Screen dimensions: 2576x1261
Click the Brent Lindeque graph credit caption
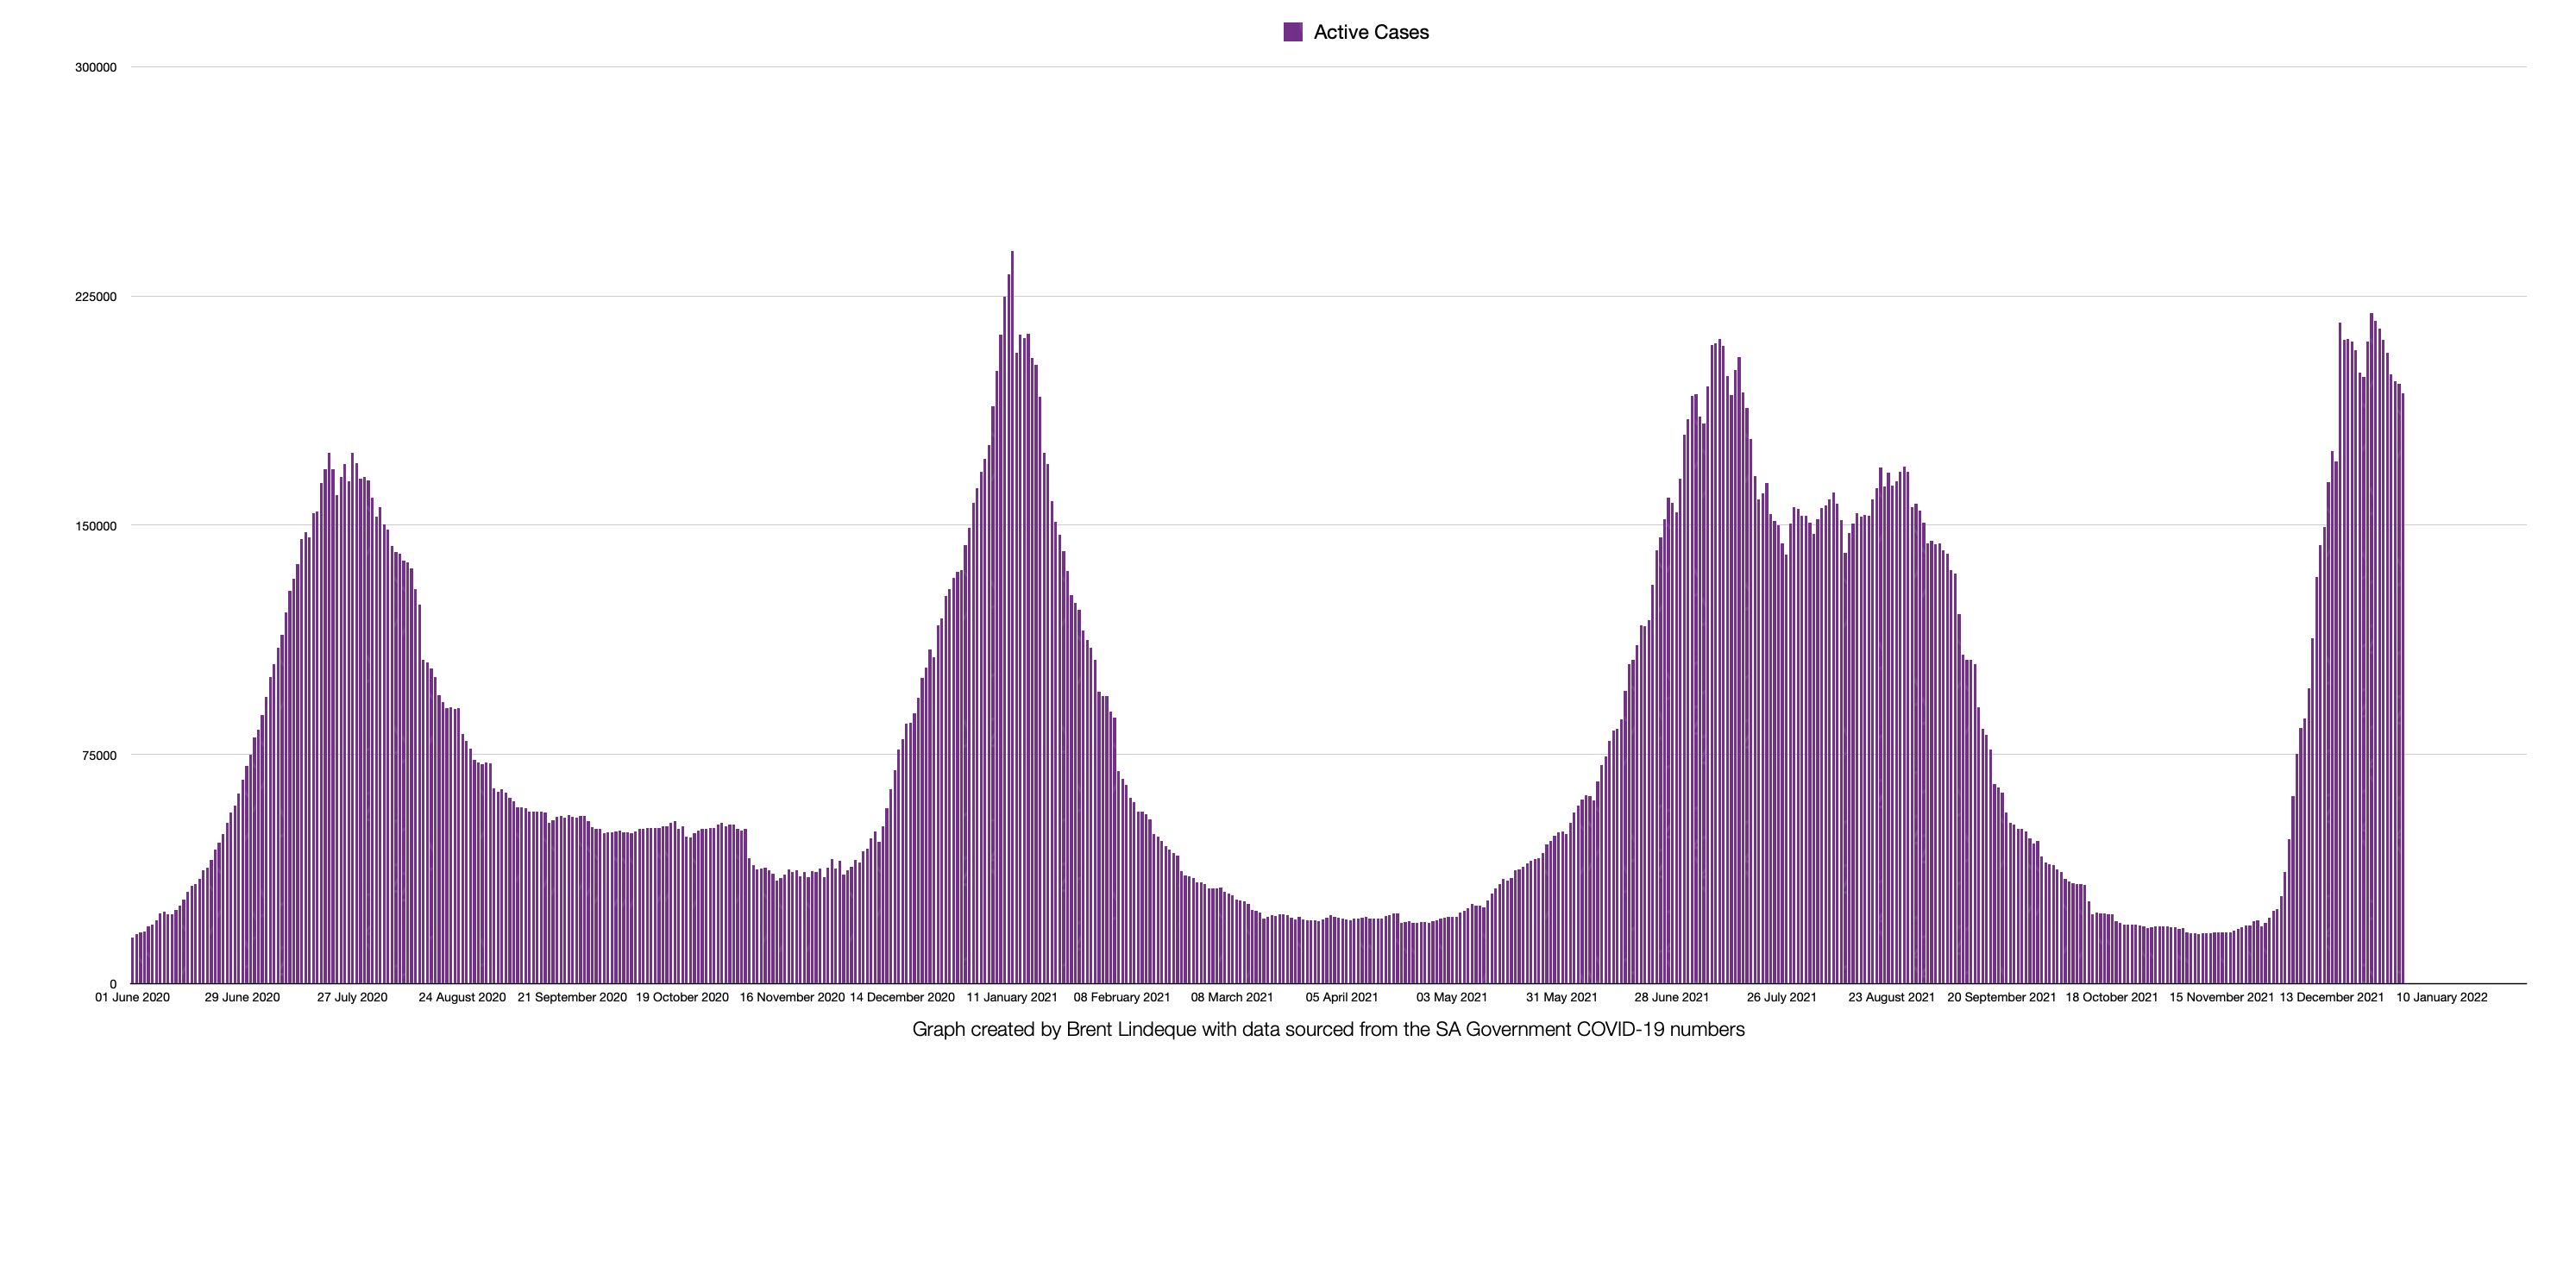(1328, 1030)
